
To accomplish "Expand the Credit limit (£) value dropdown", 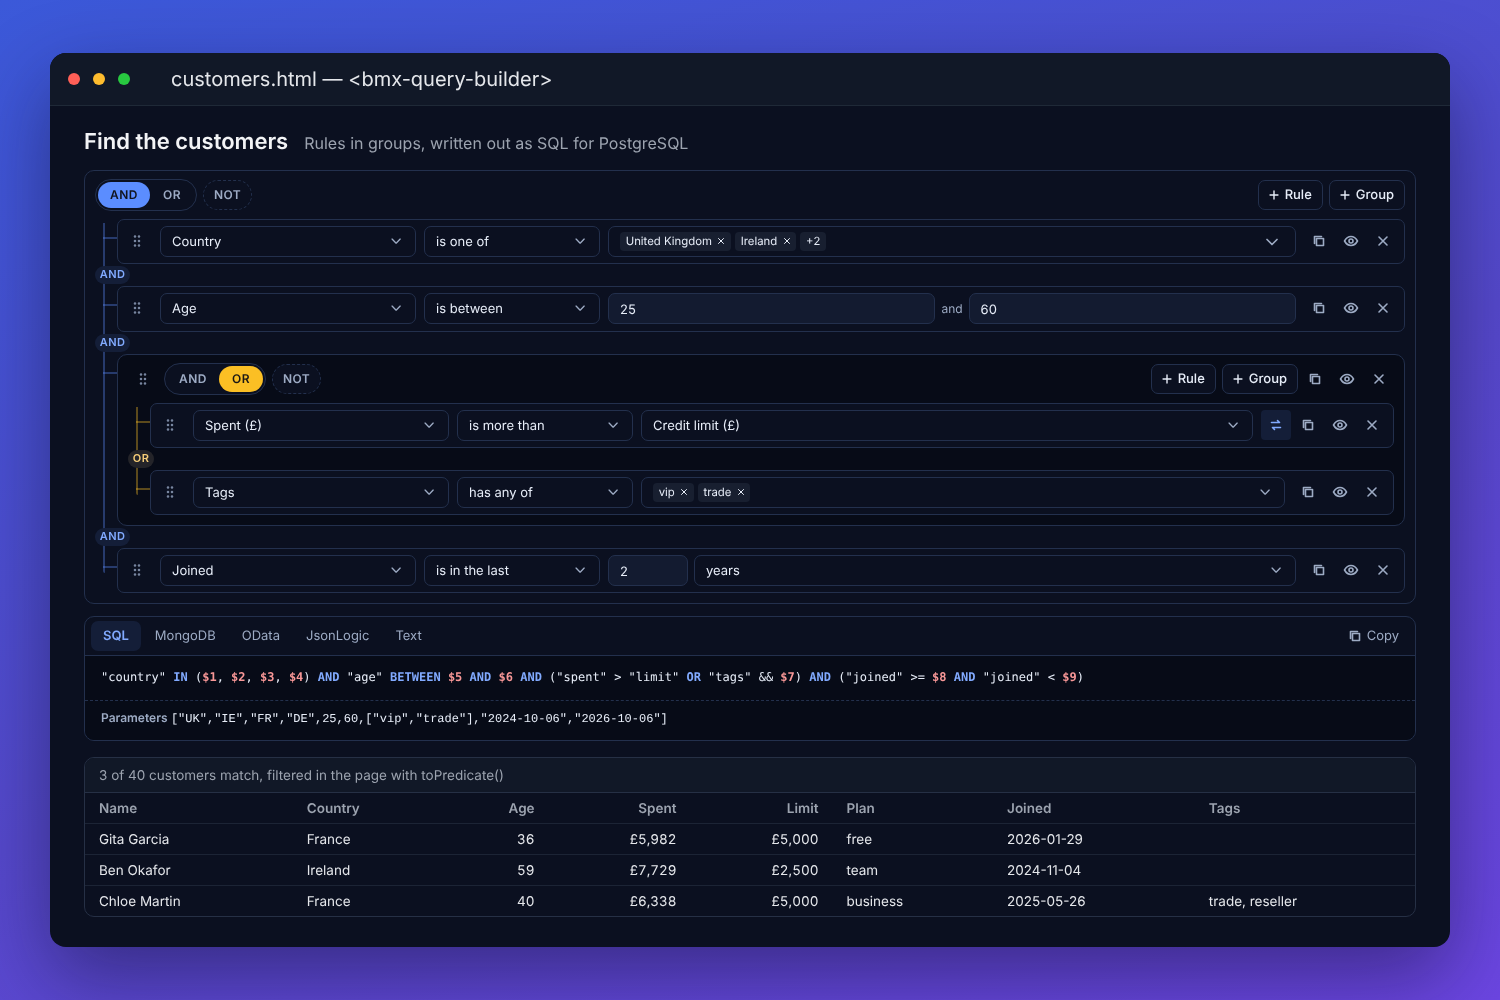I will pos(946,425).
